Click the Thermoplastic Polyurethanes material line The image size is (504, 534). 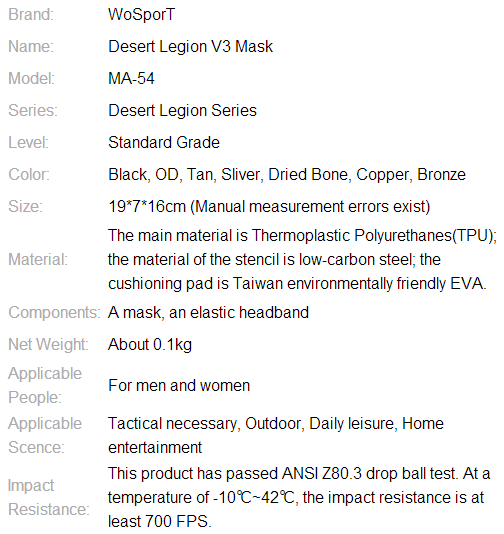coord(302,236)
